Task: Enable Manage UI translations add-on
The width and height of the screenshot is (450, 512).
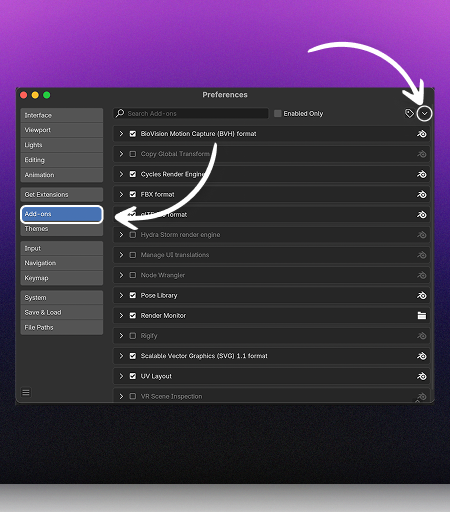Action: (133, 255)
